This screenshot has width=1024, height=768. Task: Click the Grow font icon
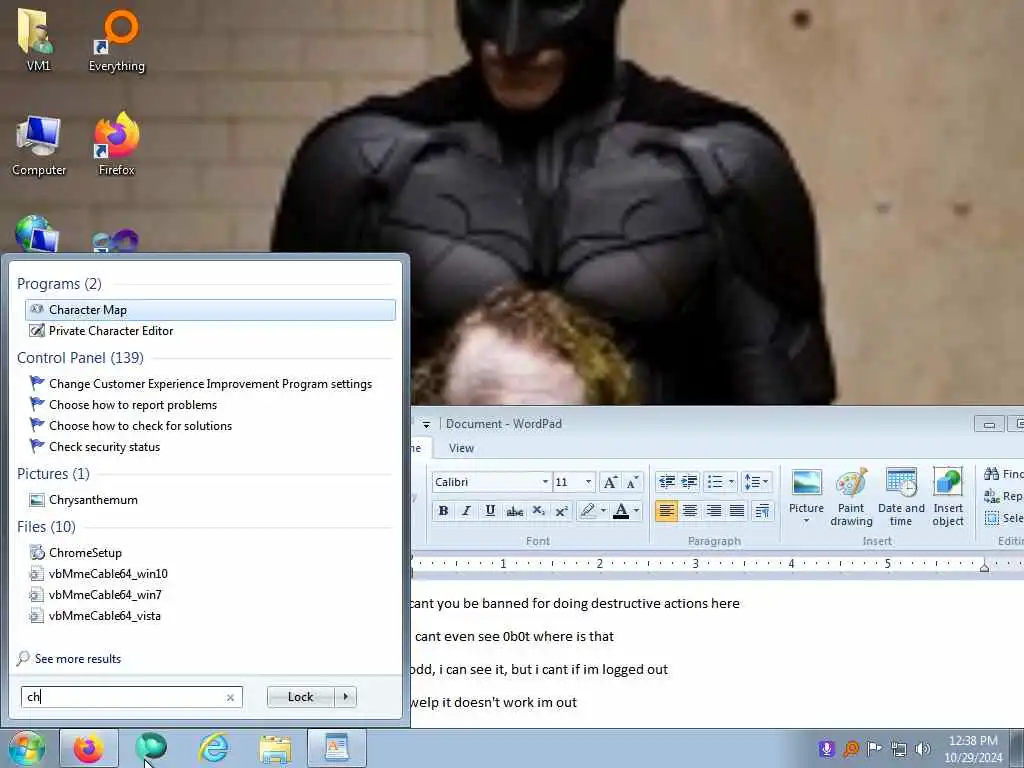coord(610,482)
